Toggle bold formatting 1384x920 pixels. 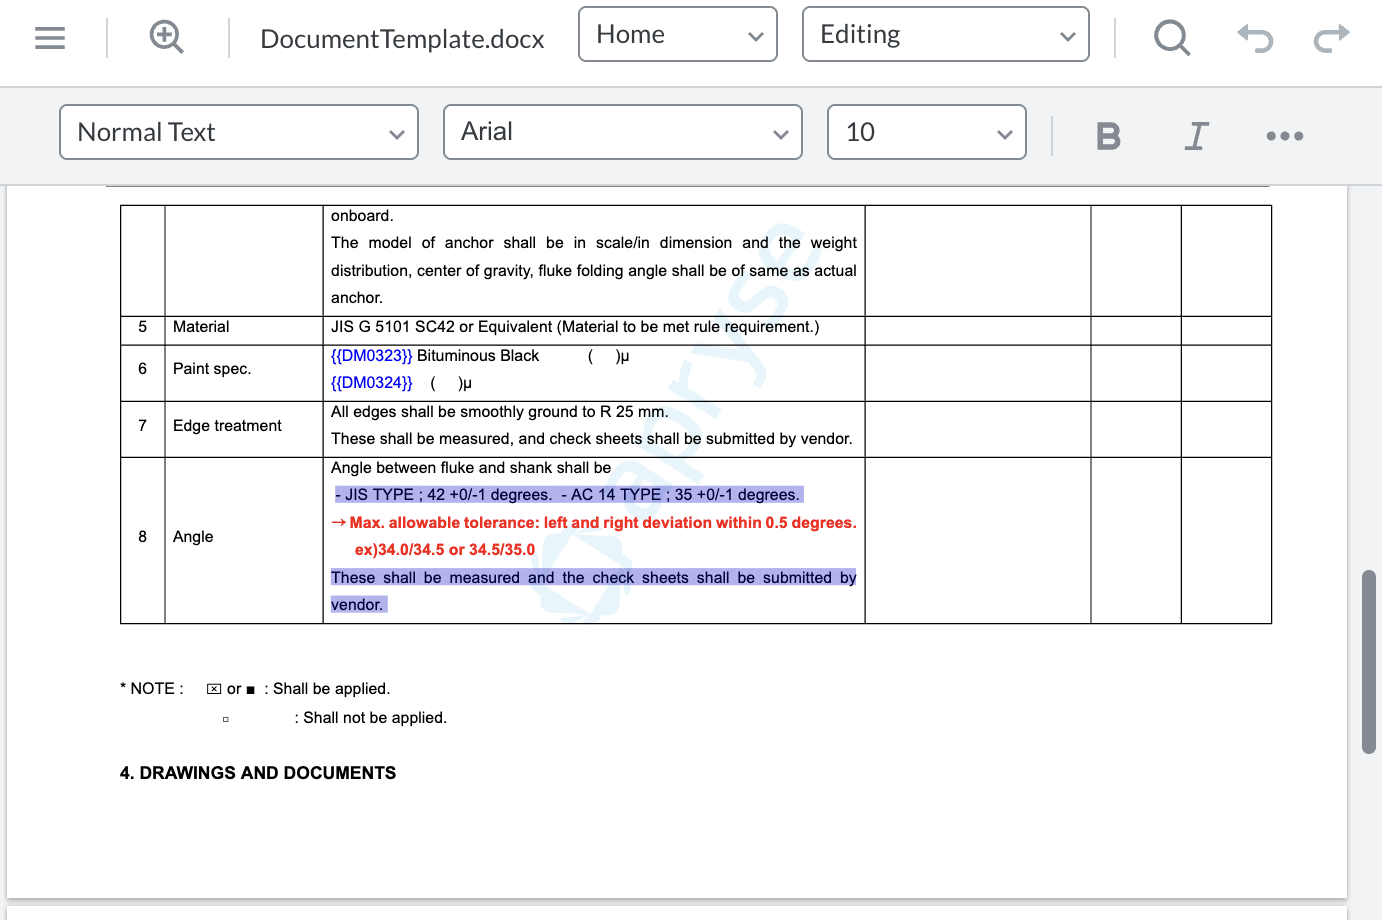pyautogui.click(x=1108, y=135)
